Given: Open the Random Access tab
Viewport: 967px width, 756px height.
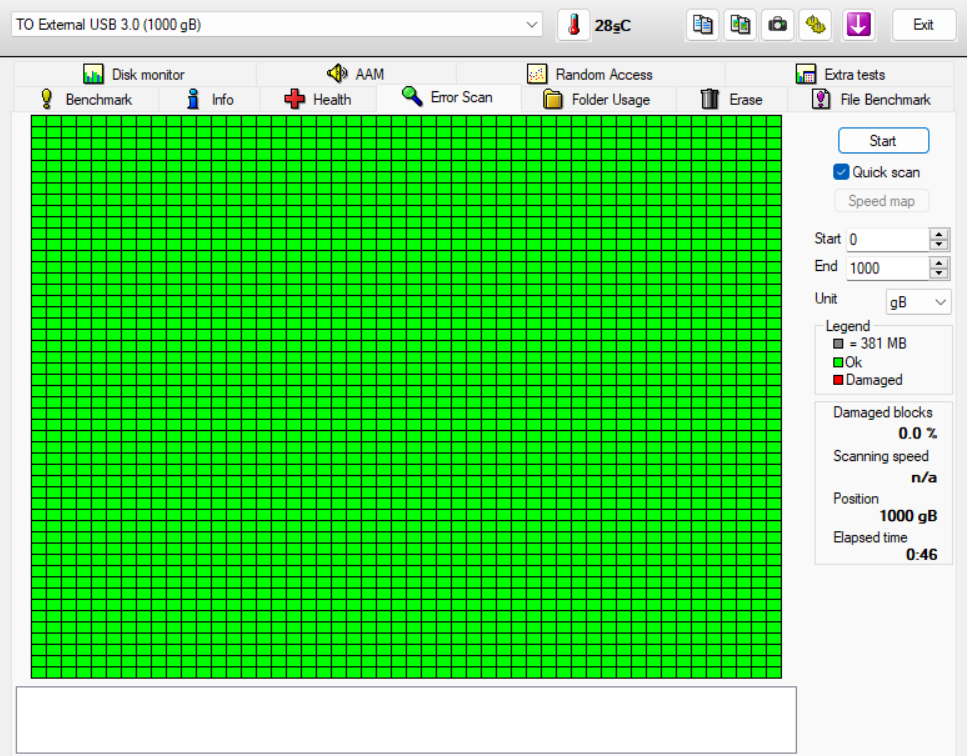Looking at the screenshot, I should (x=590, y=75).
